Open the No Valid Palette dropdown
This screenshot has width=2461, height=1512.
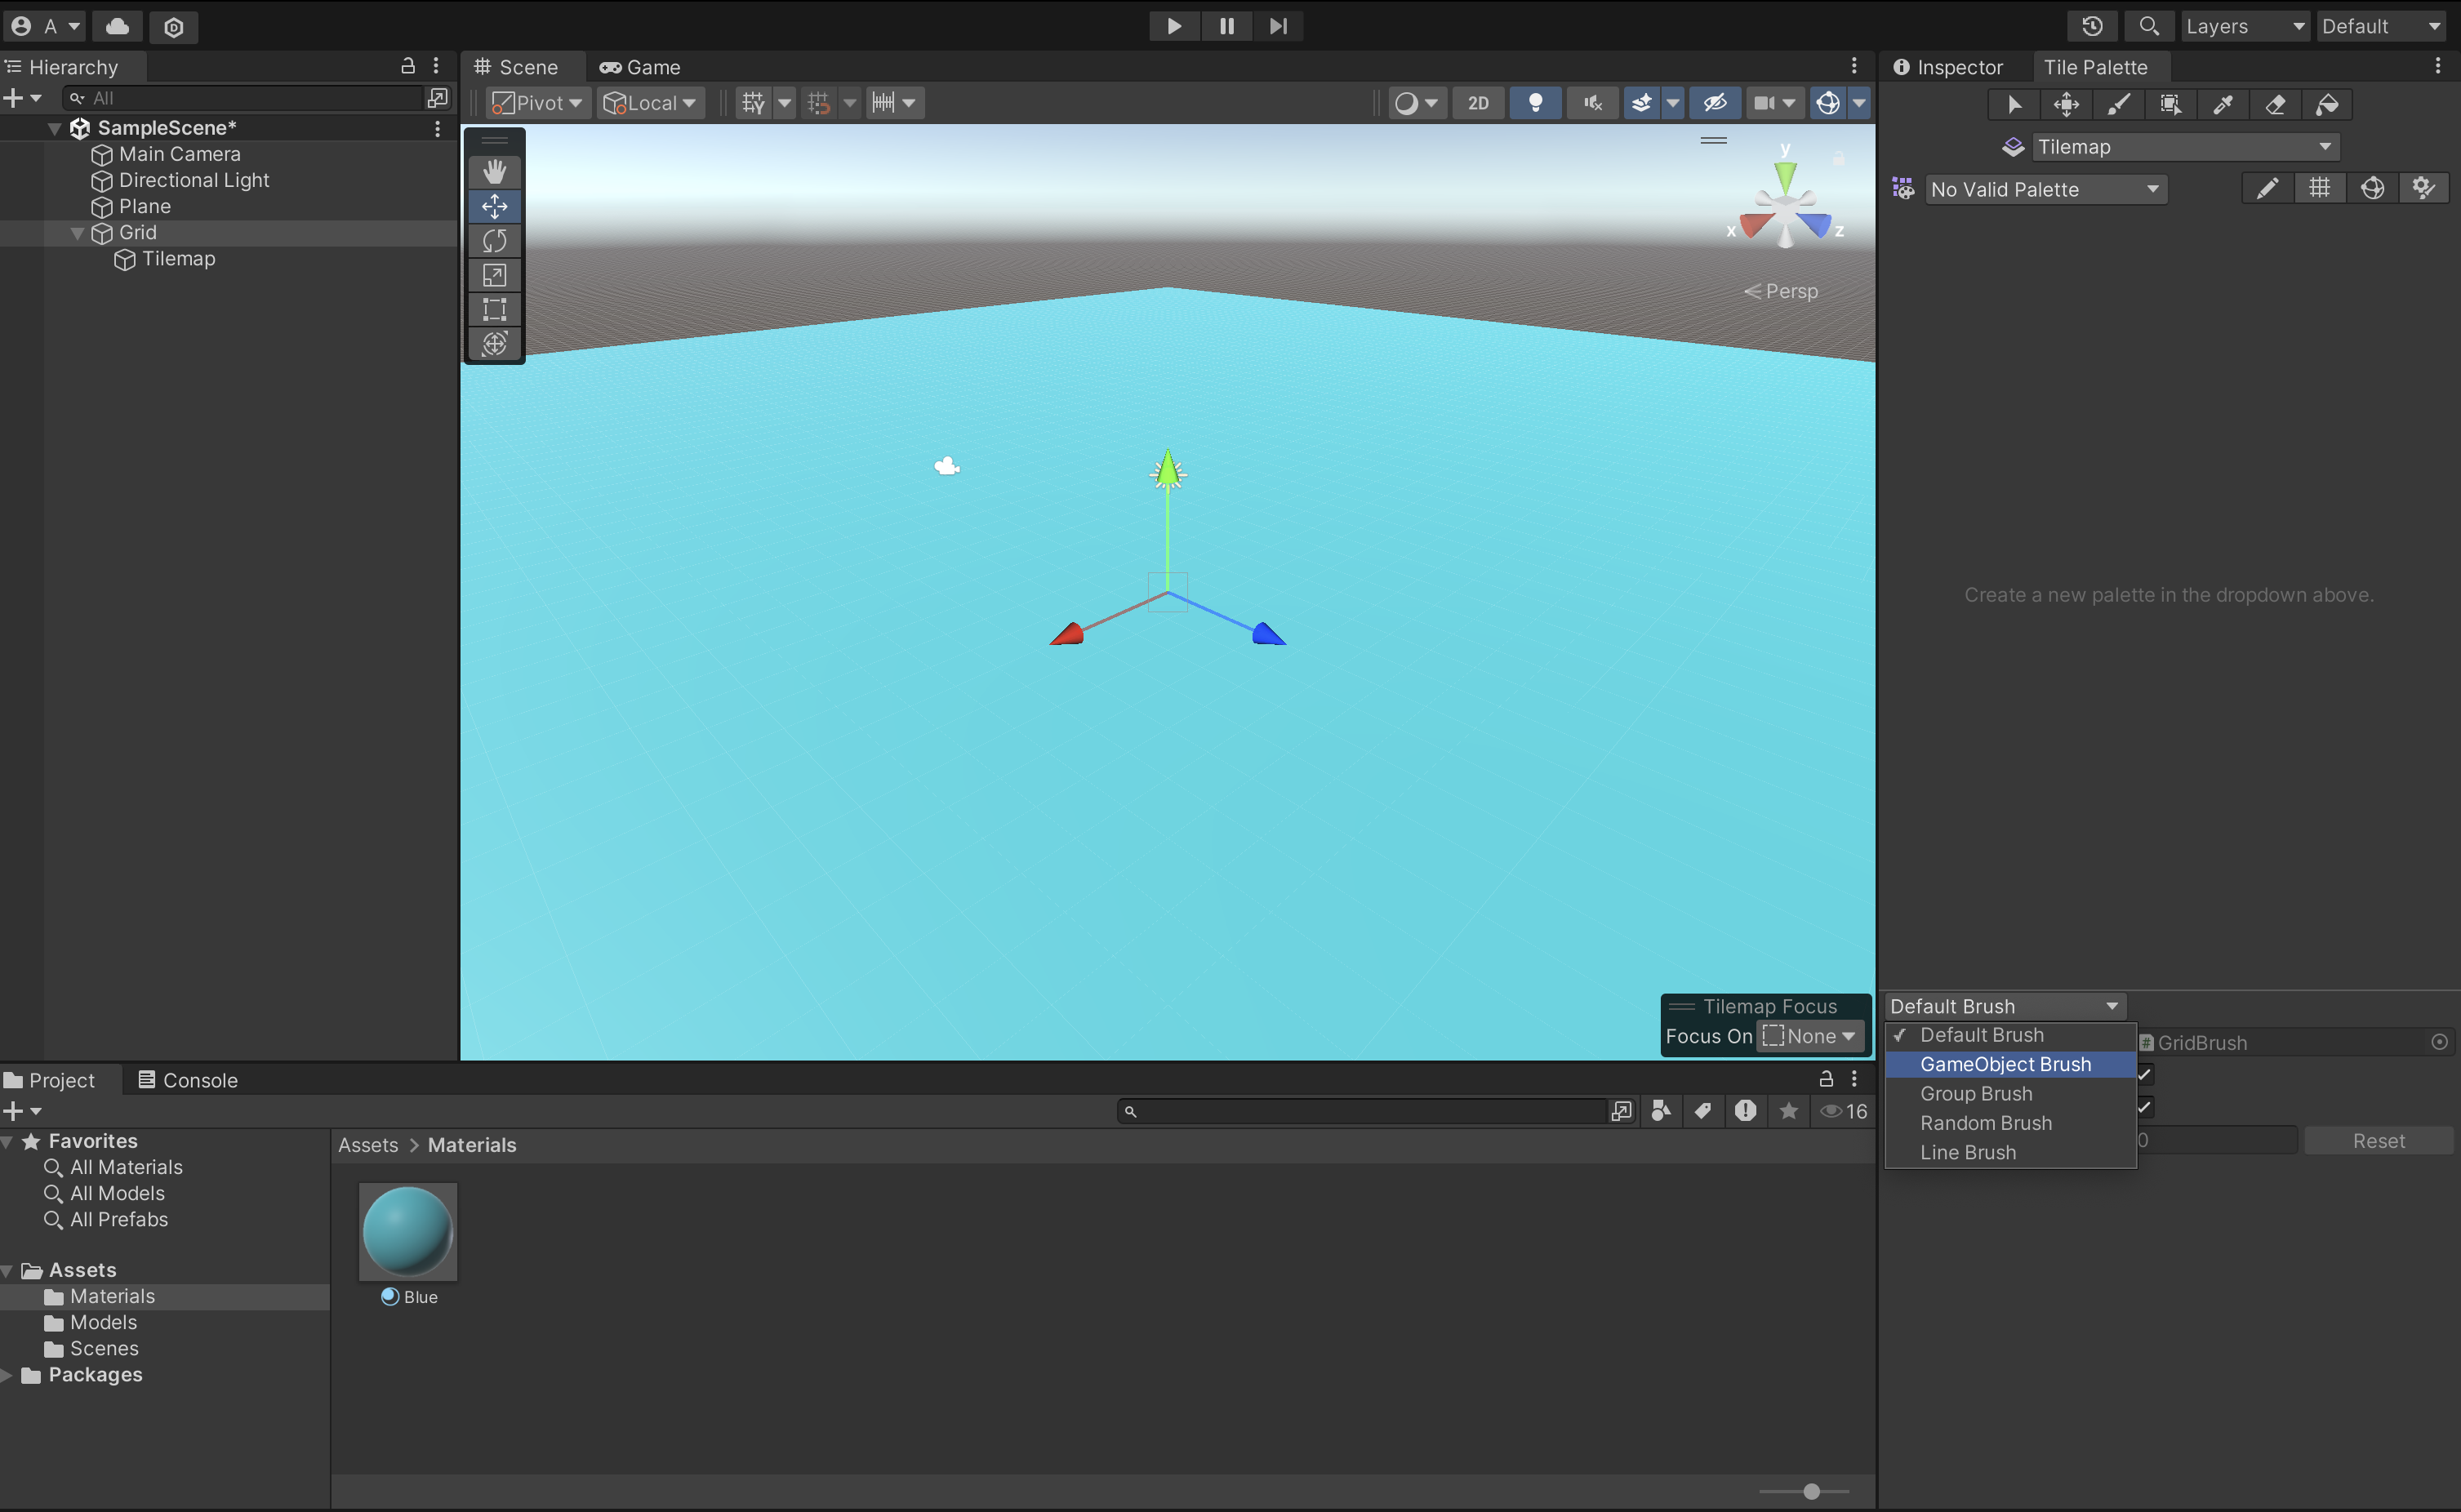[2045, 189]
